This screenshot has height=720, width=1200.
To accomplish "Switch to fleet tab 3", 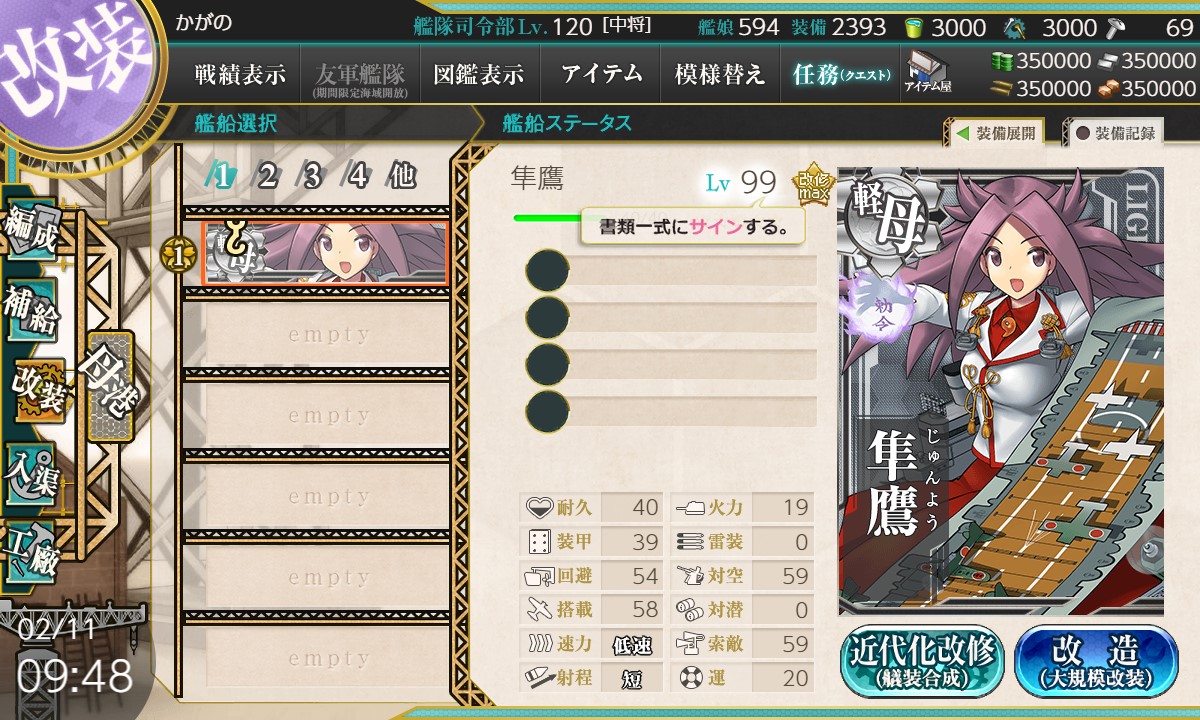I will tap(312, 176).
